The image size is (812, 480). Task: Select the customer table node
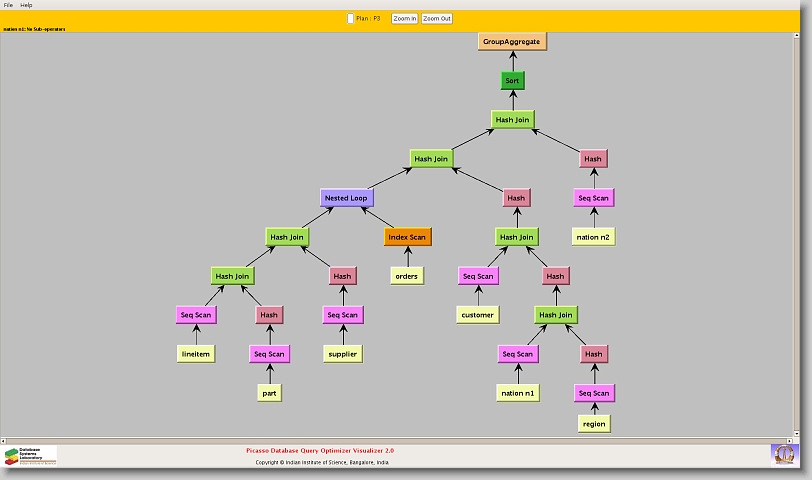[x=477, y=315]
